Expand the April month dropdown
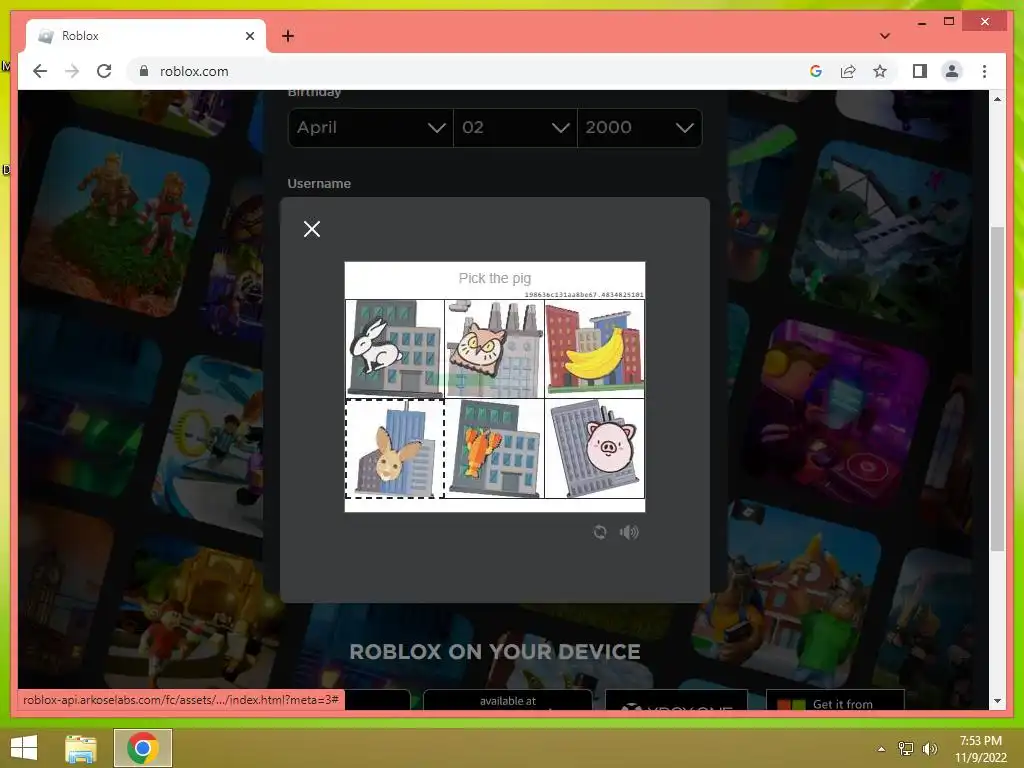The width and height of the screenshot is (1024, 768). tap(370, 127)
